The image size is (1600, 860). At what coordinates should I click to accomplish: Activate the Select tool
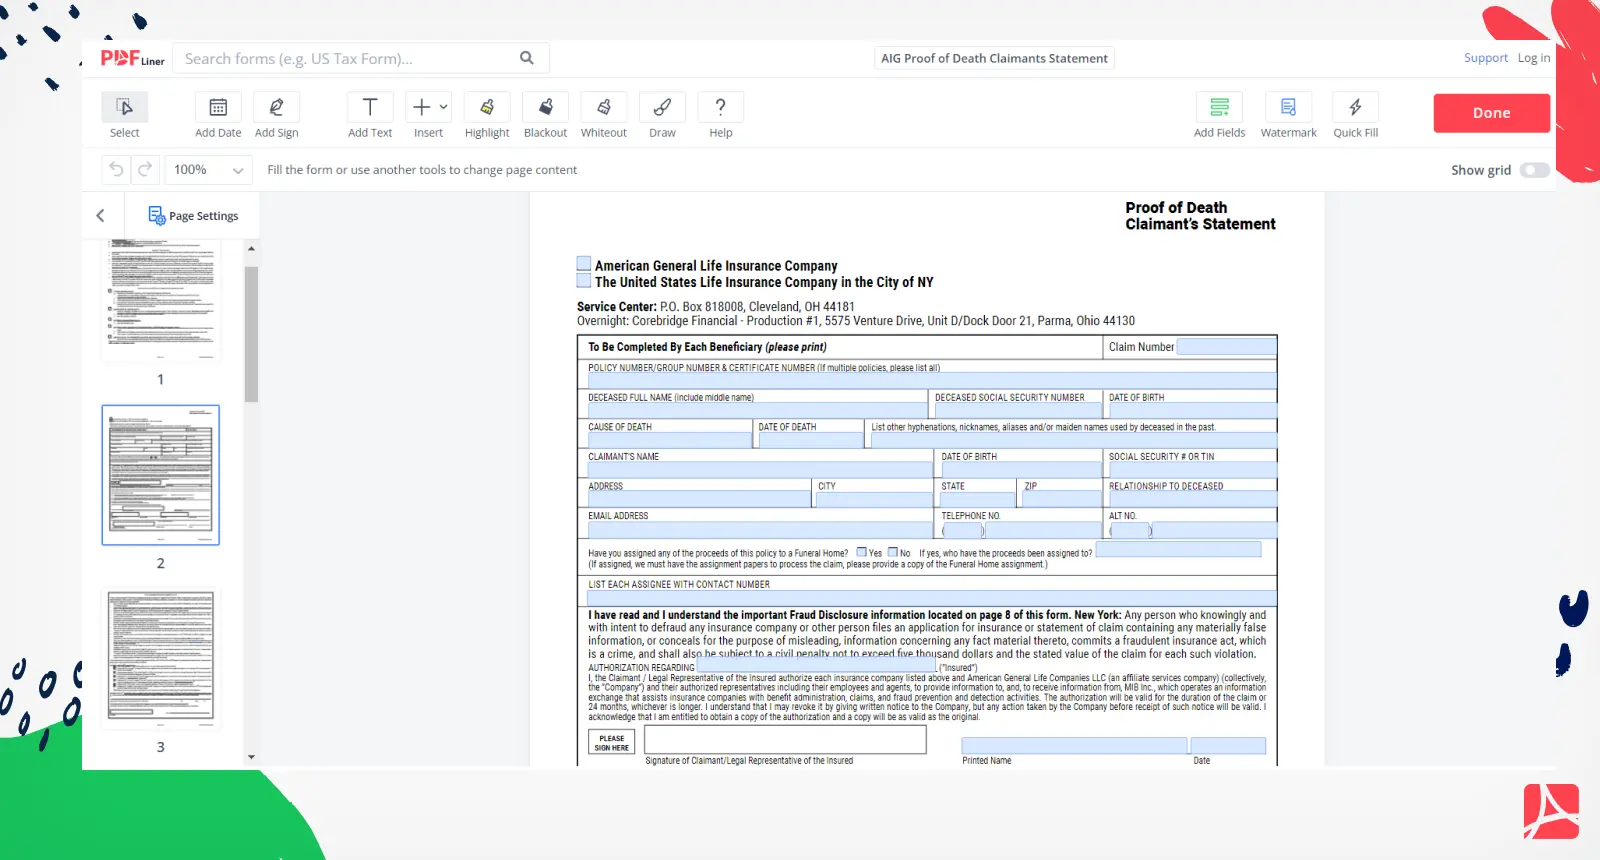coord(125,116)
